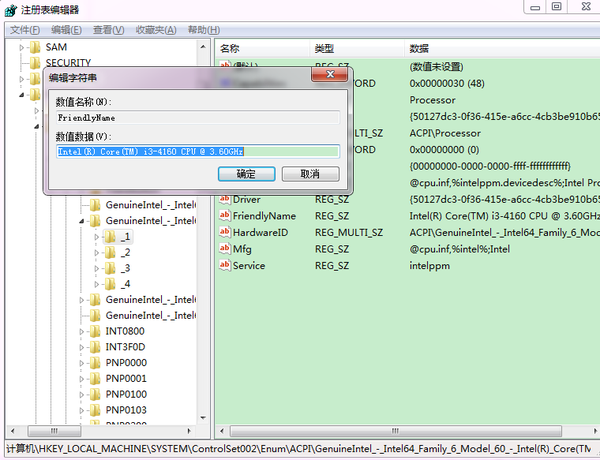This screenshot has height=460, width=600.
Task: Select the _2 folder icon
Action: [x=110, y=253]
